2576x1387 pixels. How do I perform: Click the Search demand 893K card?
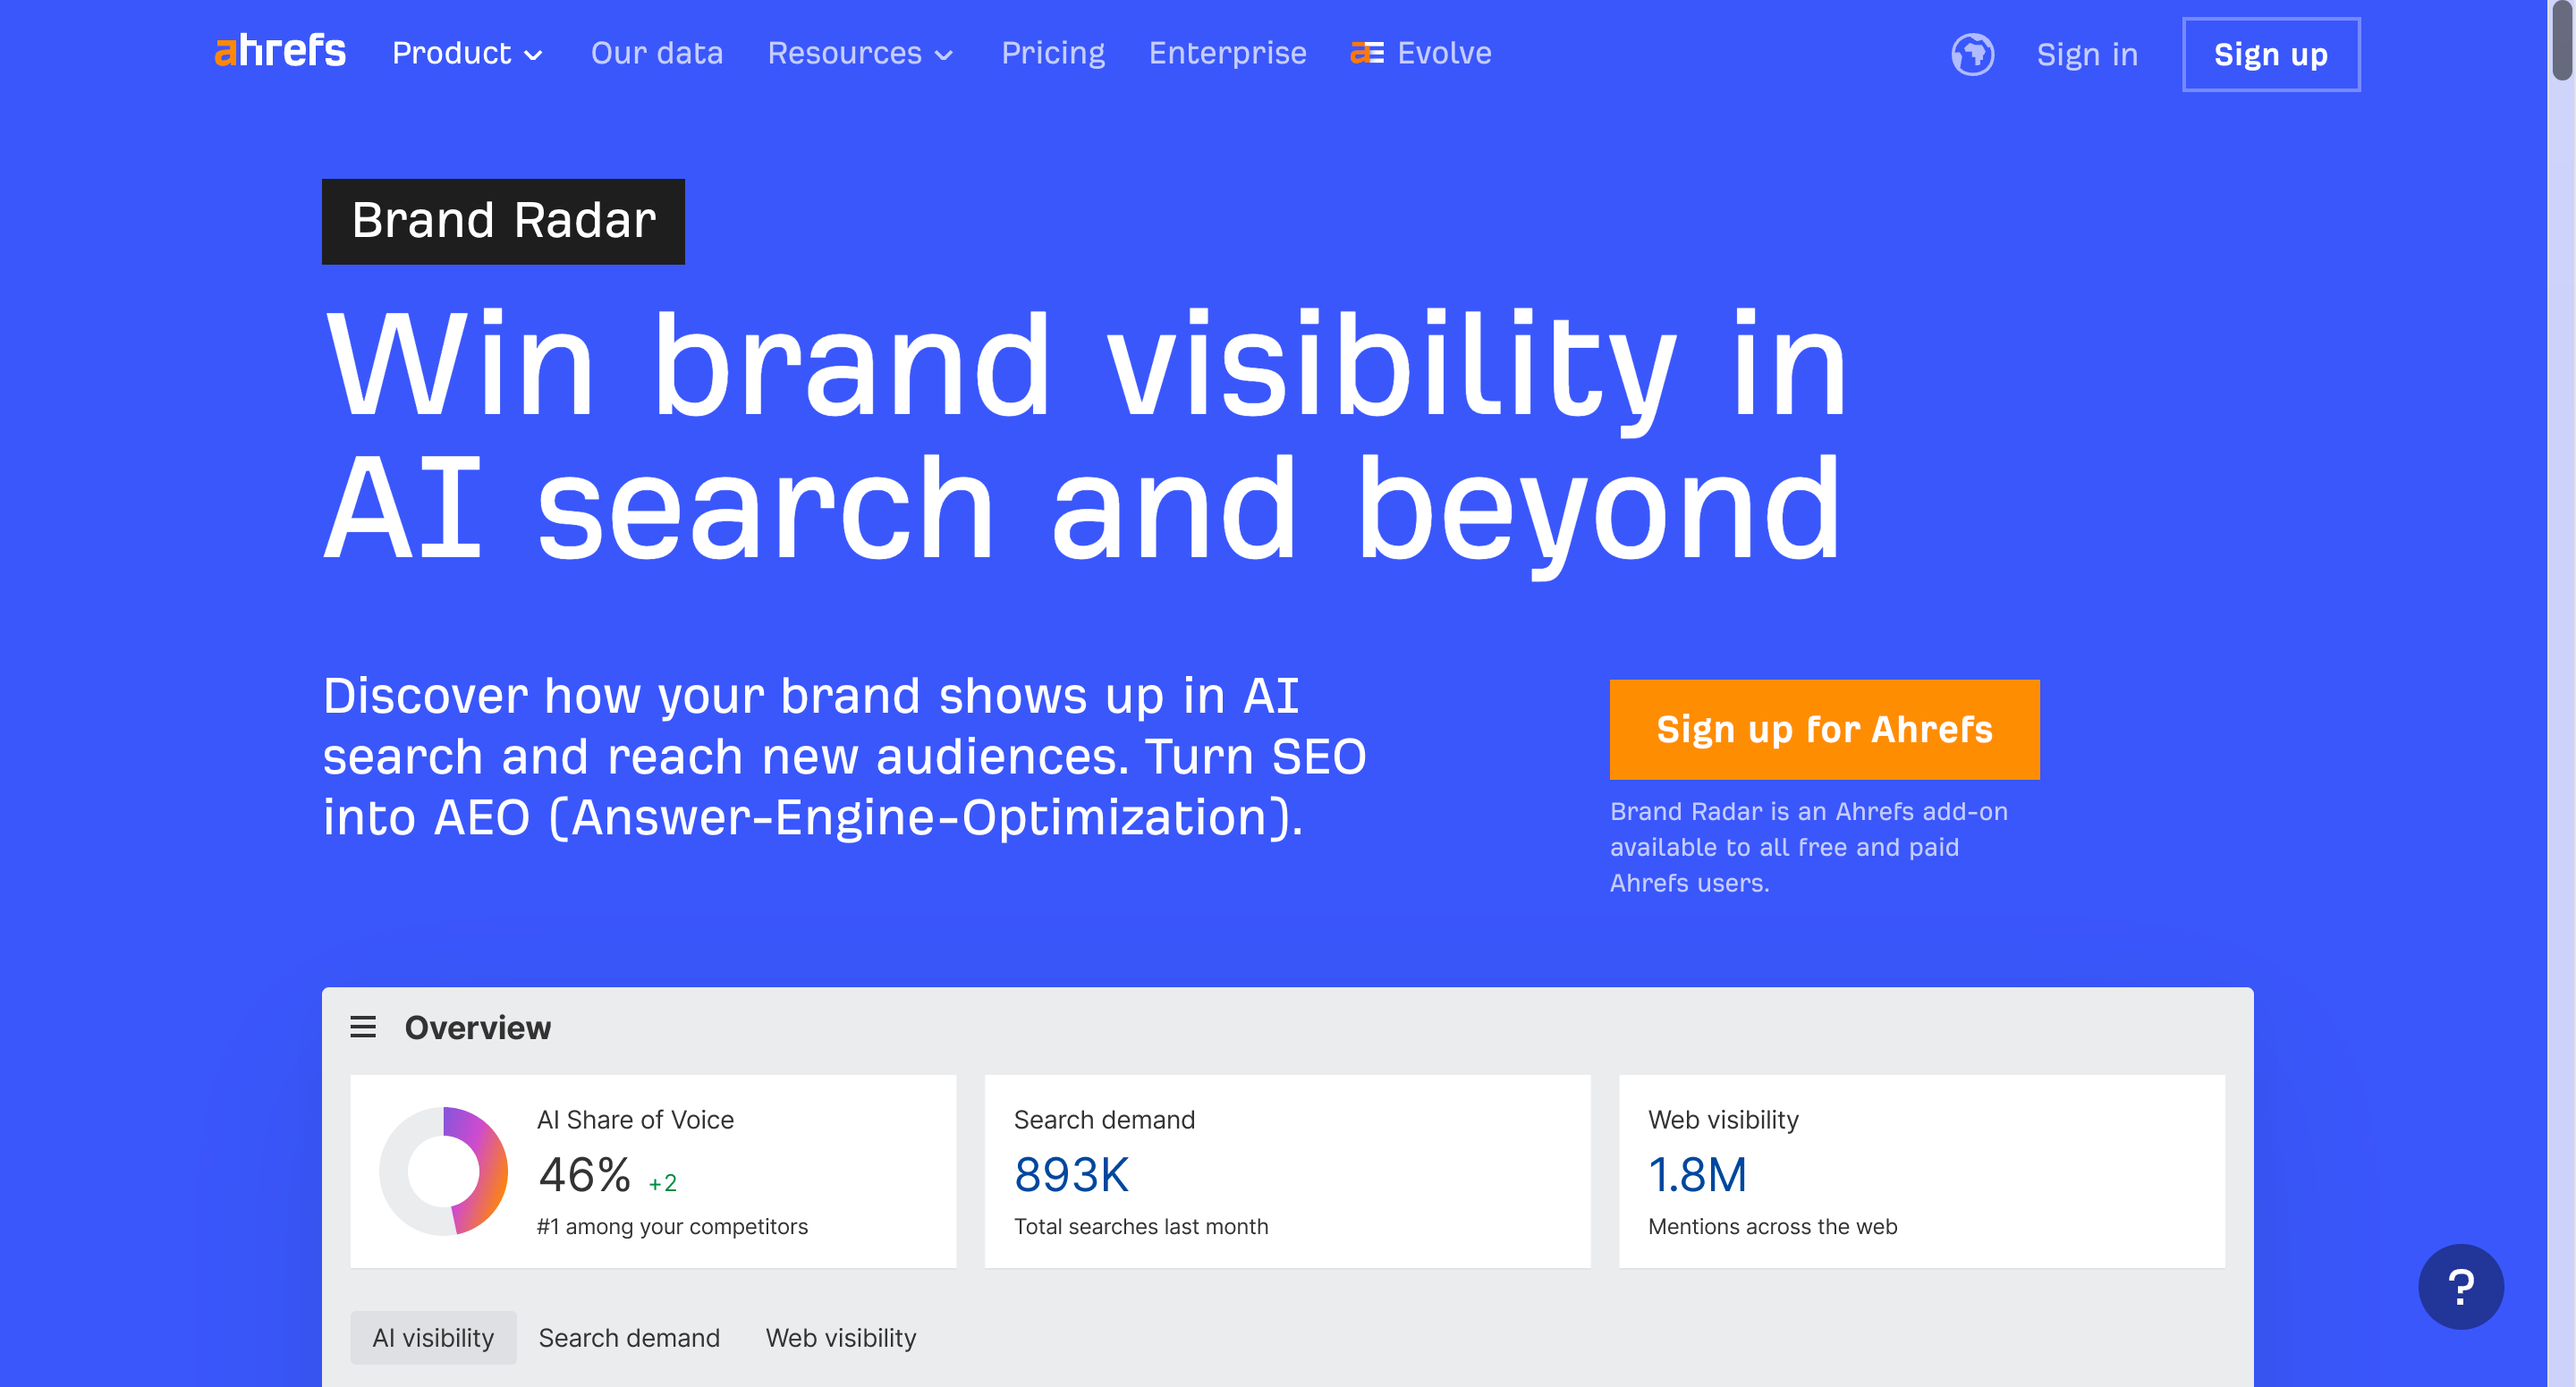[x=1287, y=1171]
